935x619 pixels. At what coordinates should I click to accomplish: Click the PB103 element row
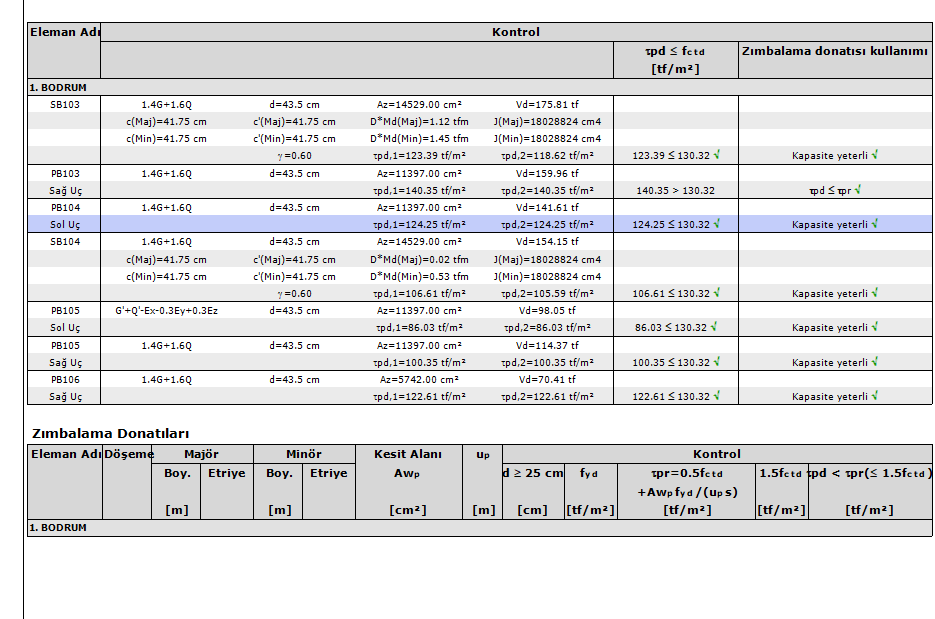click(x=65, y=173)
